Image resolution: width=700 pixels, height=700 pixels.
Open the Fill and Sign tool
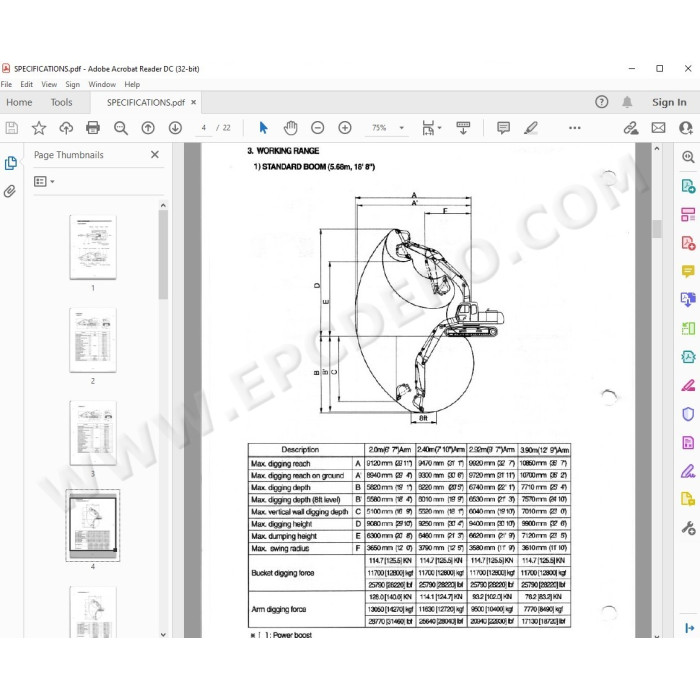click(688, 471)
